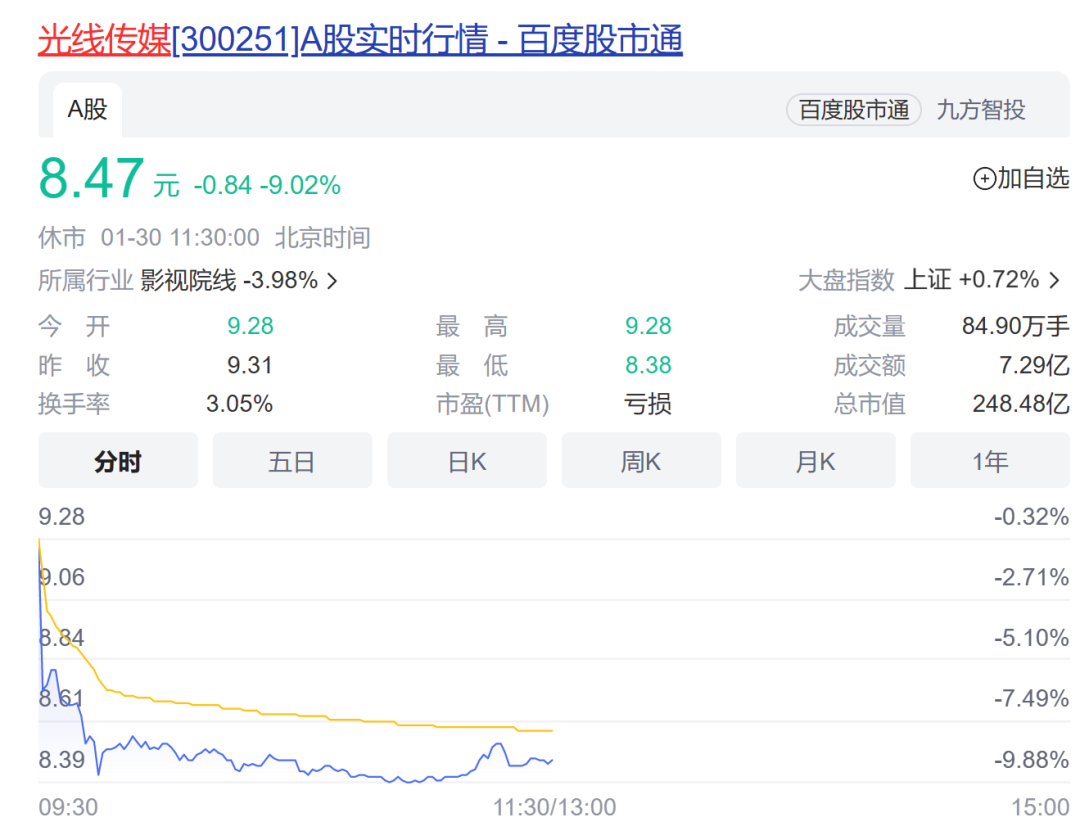Click the 15:00 time axis label
The width and height of the screenshot is (1080, 831).
pos(1040,807)
